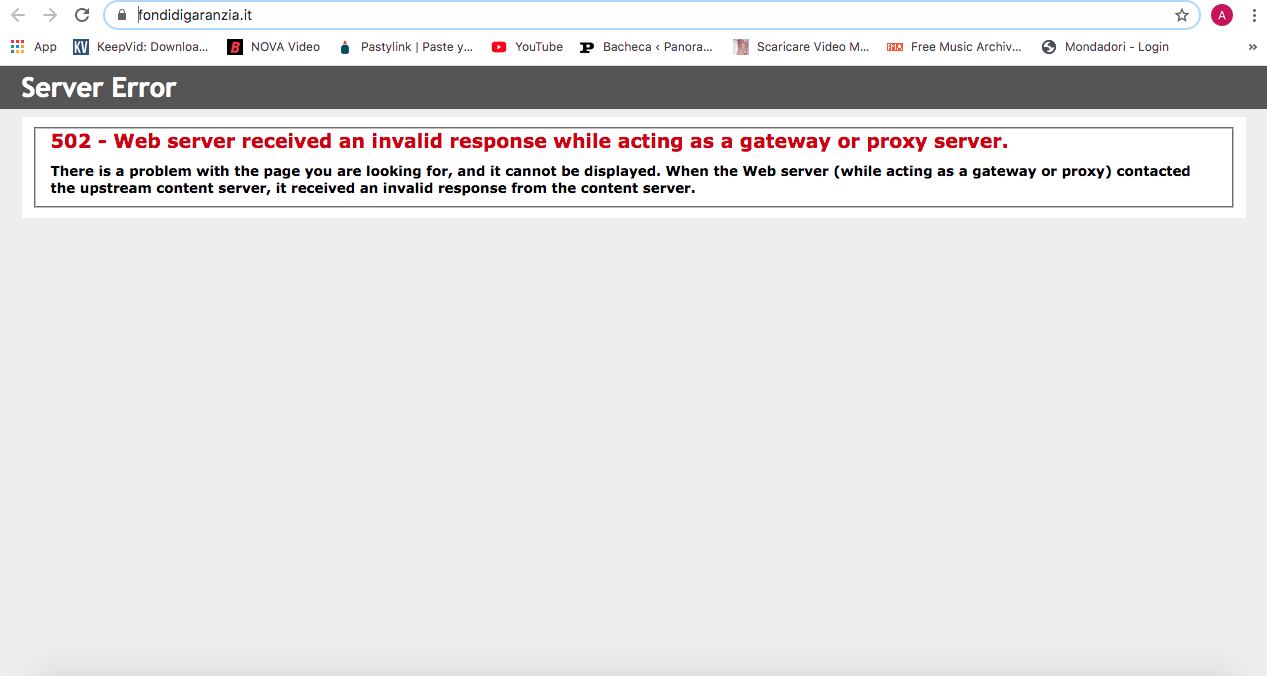Reload the current page

(82, 15)
